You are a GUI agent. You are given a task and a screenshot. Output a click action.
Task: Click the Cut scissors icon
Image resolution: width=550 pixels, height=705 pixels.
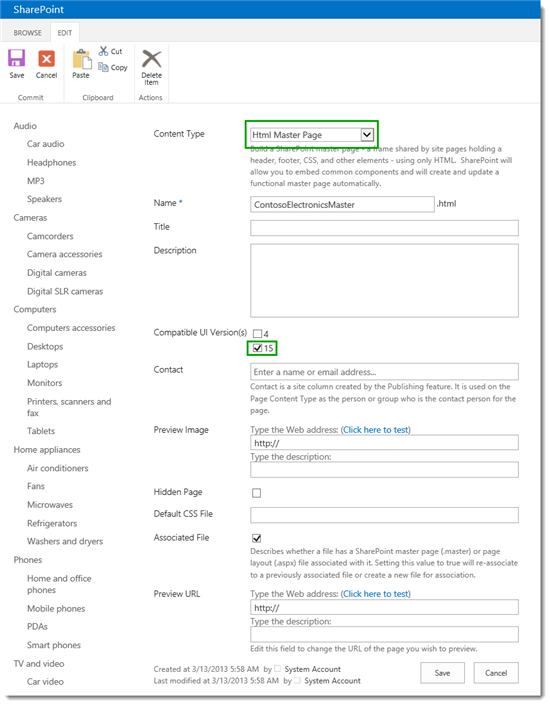104,51
